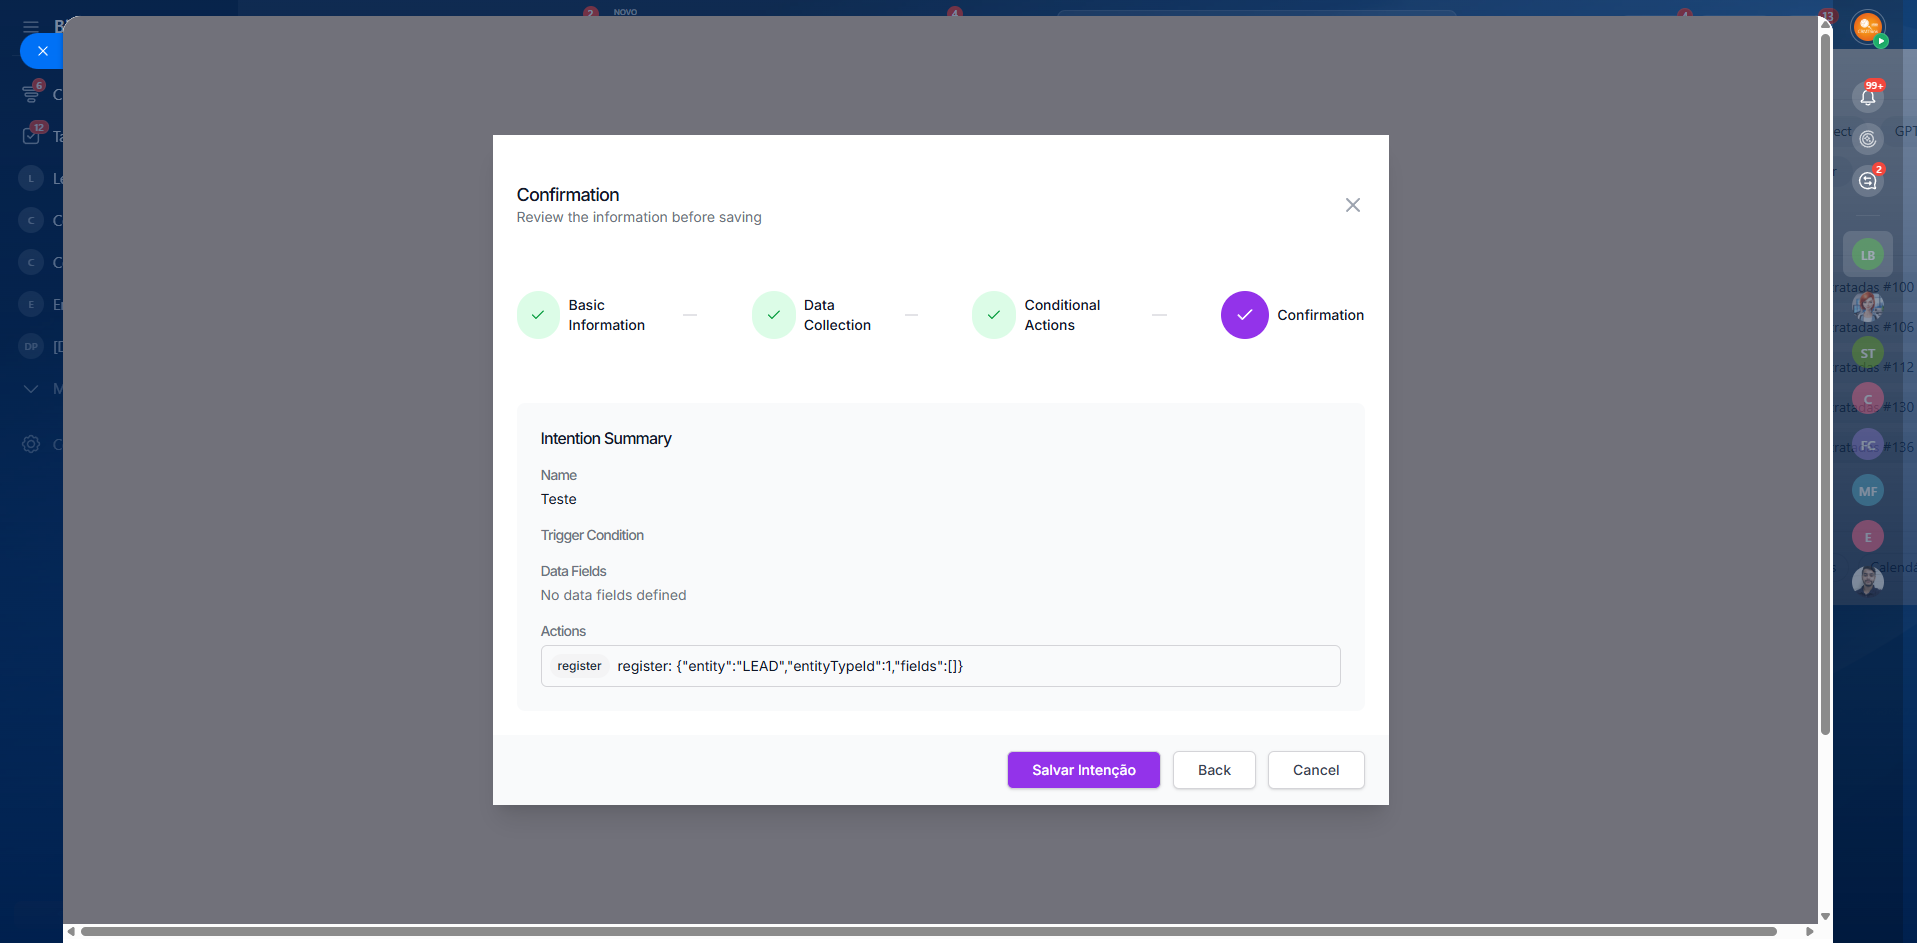Open the Data Collection step
Screen dimensions: 1917x943
pos(773,315)
